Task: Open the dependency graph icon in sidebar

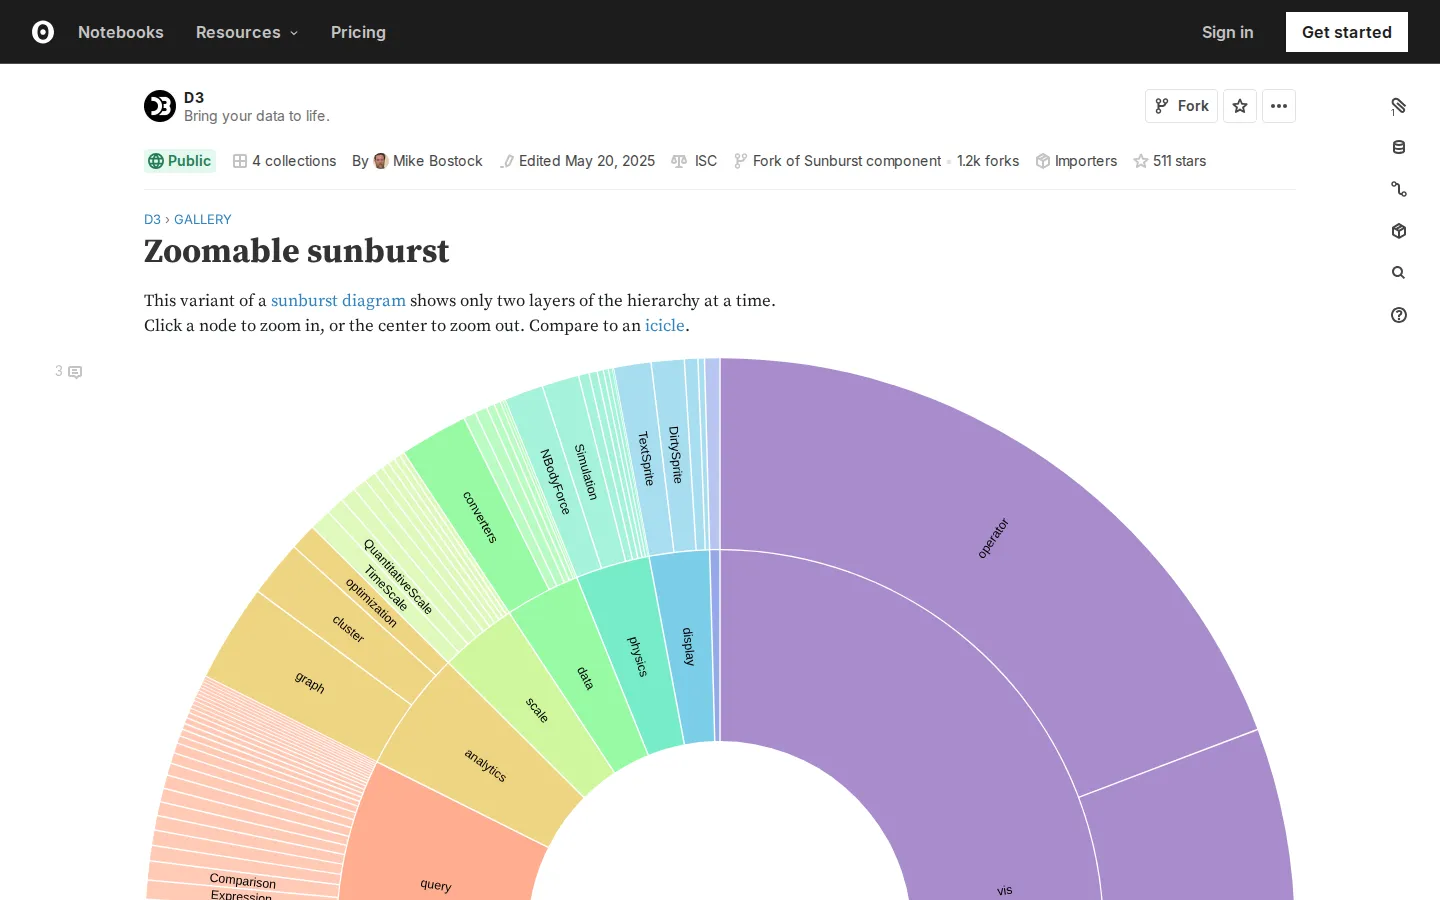Action: pyautogui.click(x=1399, y=190)
